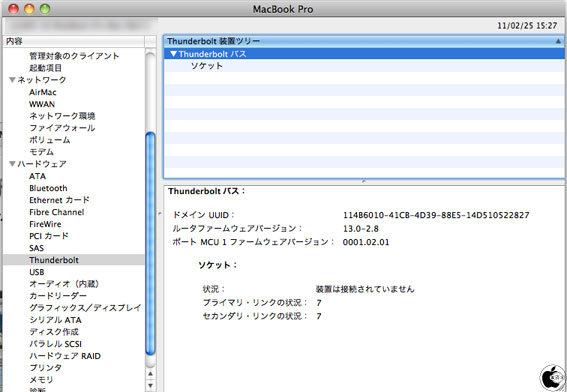Click the yellow minimize button
The width and height of the screenshot is (567, 392).
(29, 9)
